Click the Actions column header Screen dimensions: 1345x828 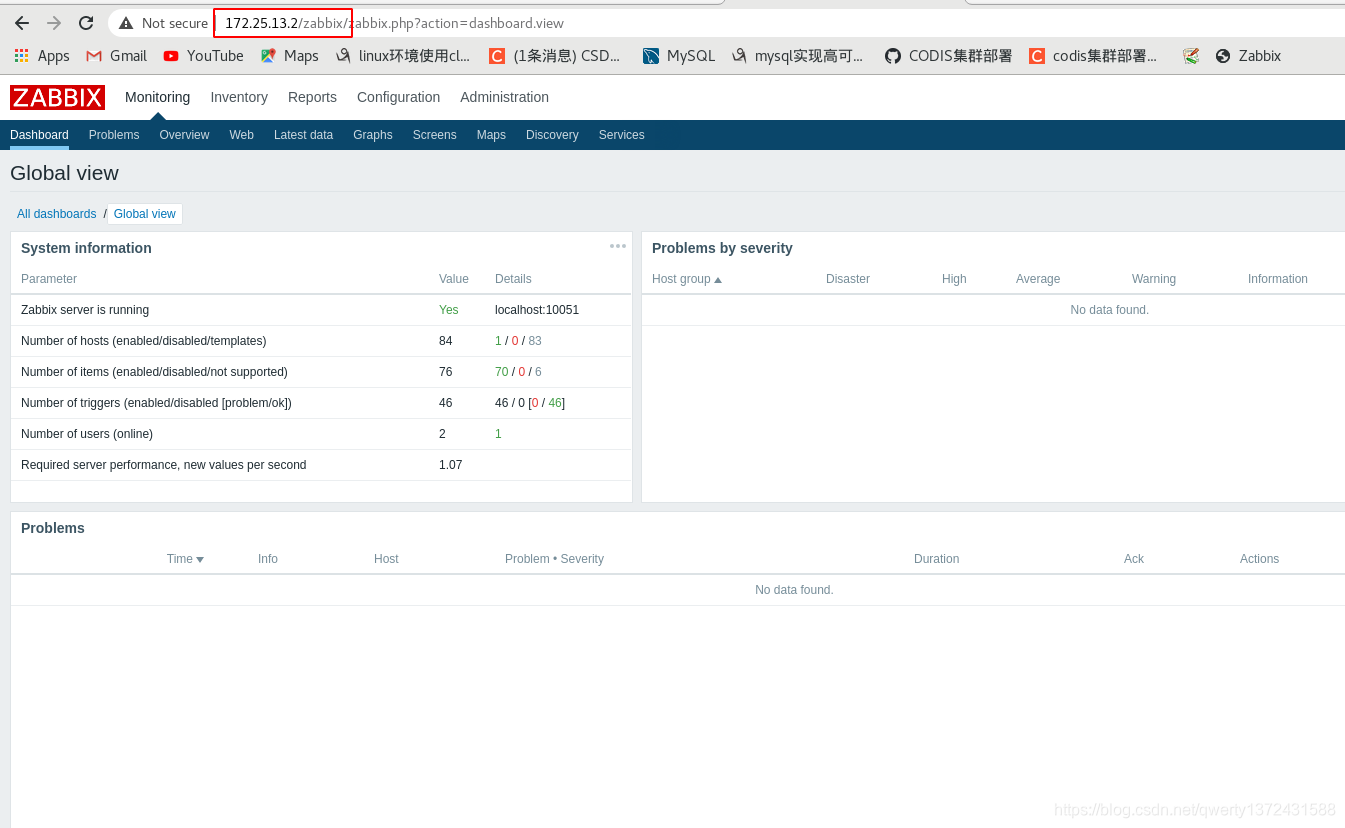point(1259,559)
